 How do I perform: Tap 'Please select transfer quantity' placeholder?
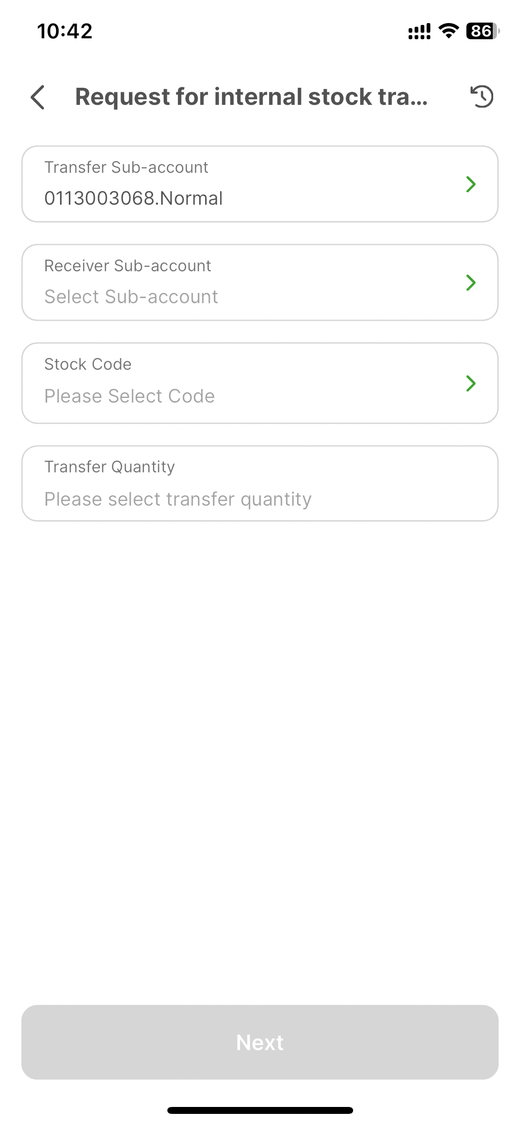click(x=178, y=499)
